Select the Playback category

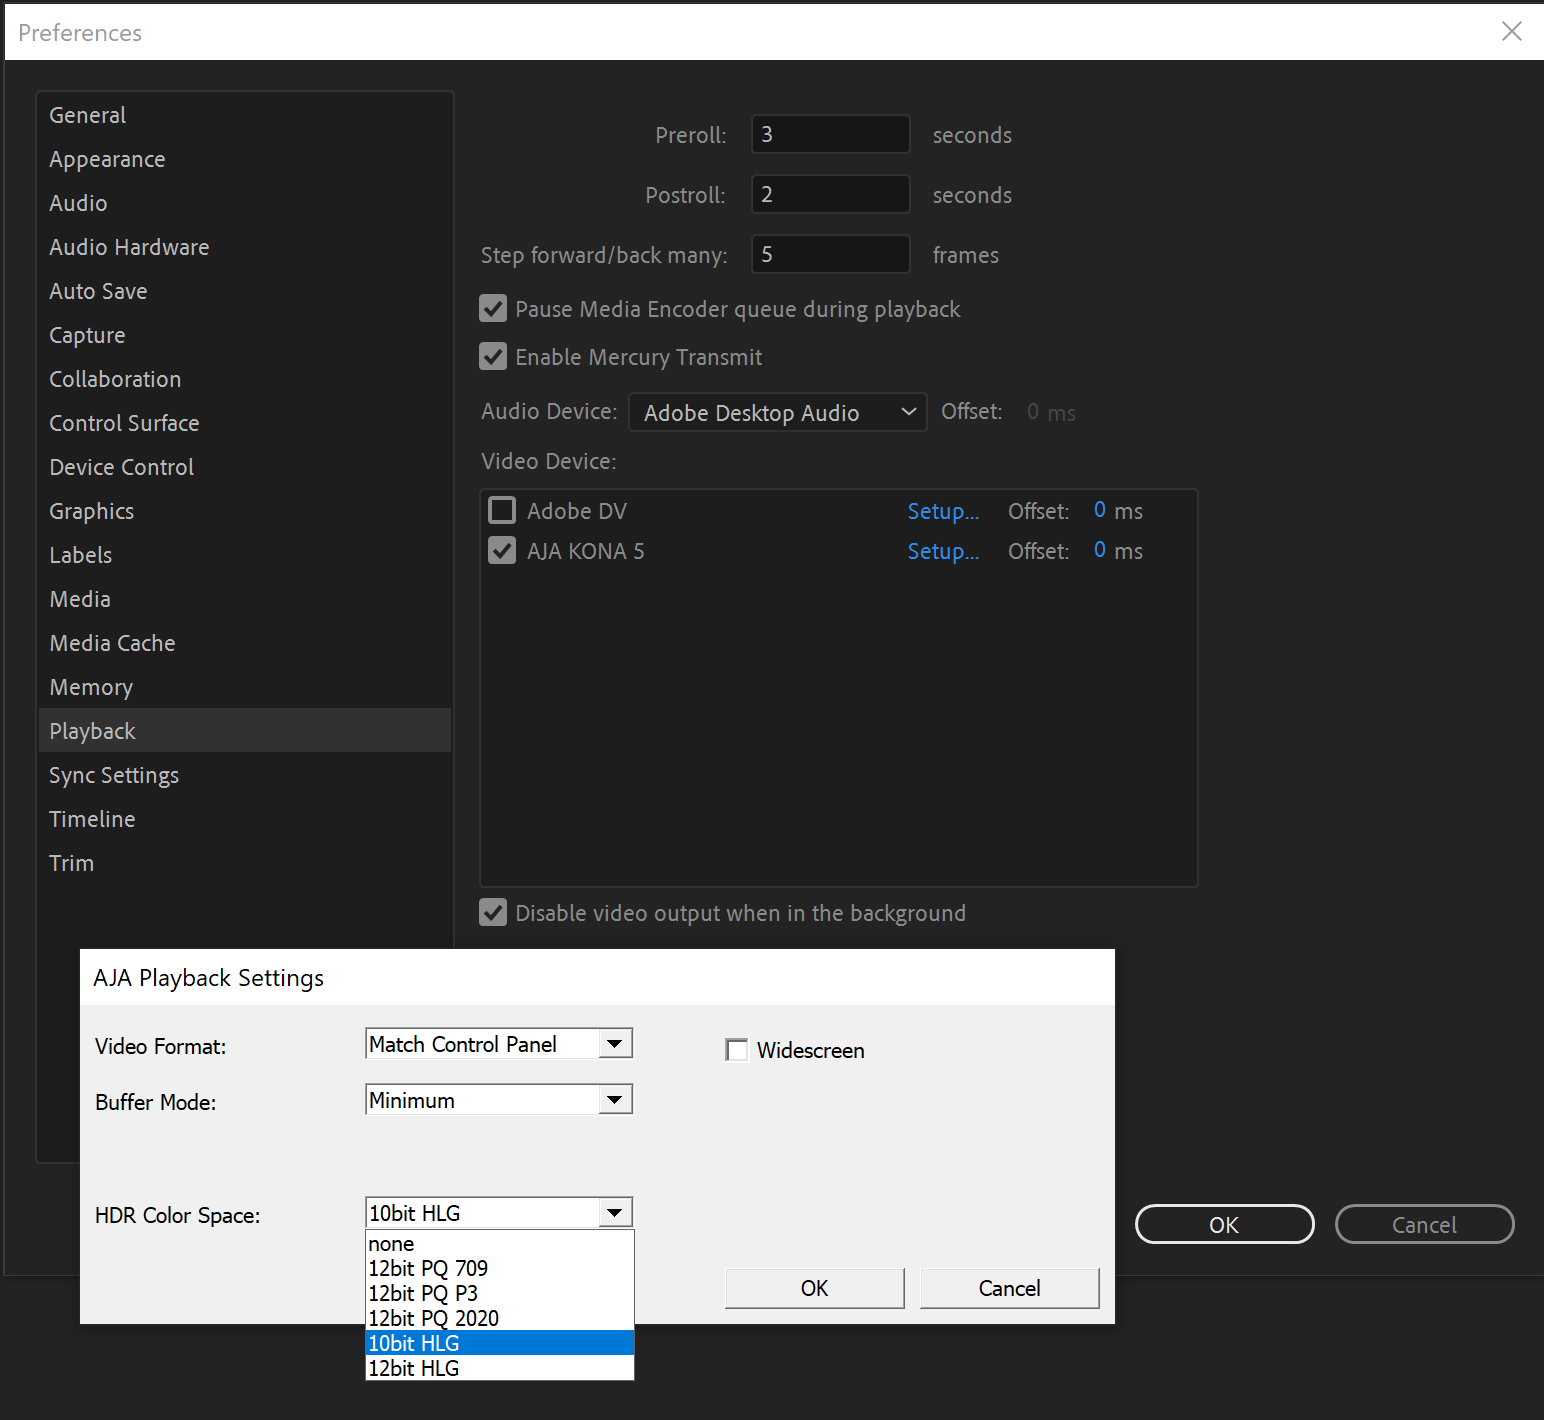(244, 731)
